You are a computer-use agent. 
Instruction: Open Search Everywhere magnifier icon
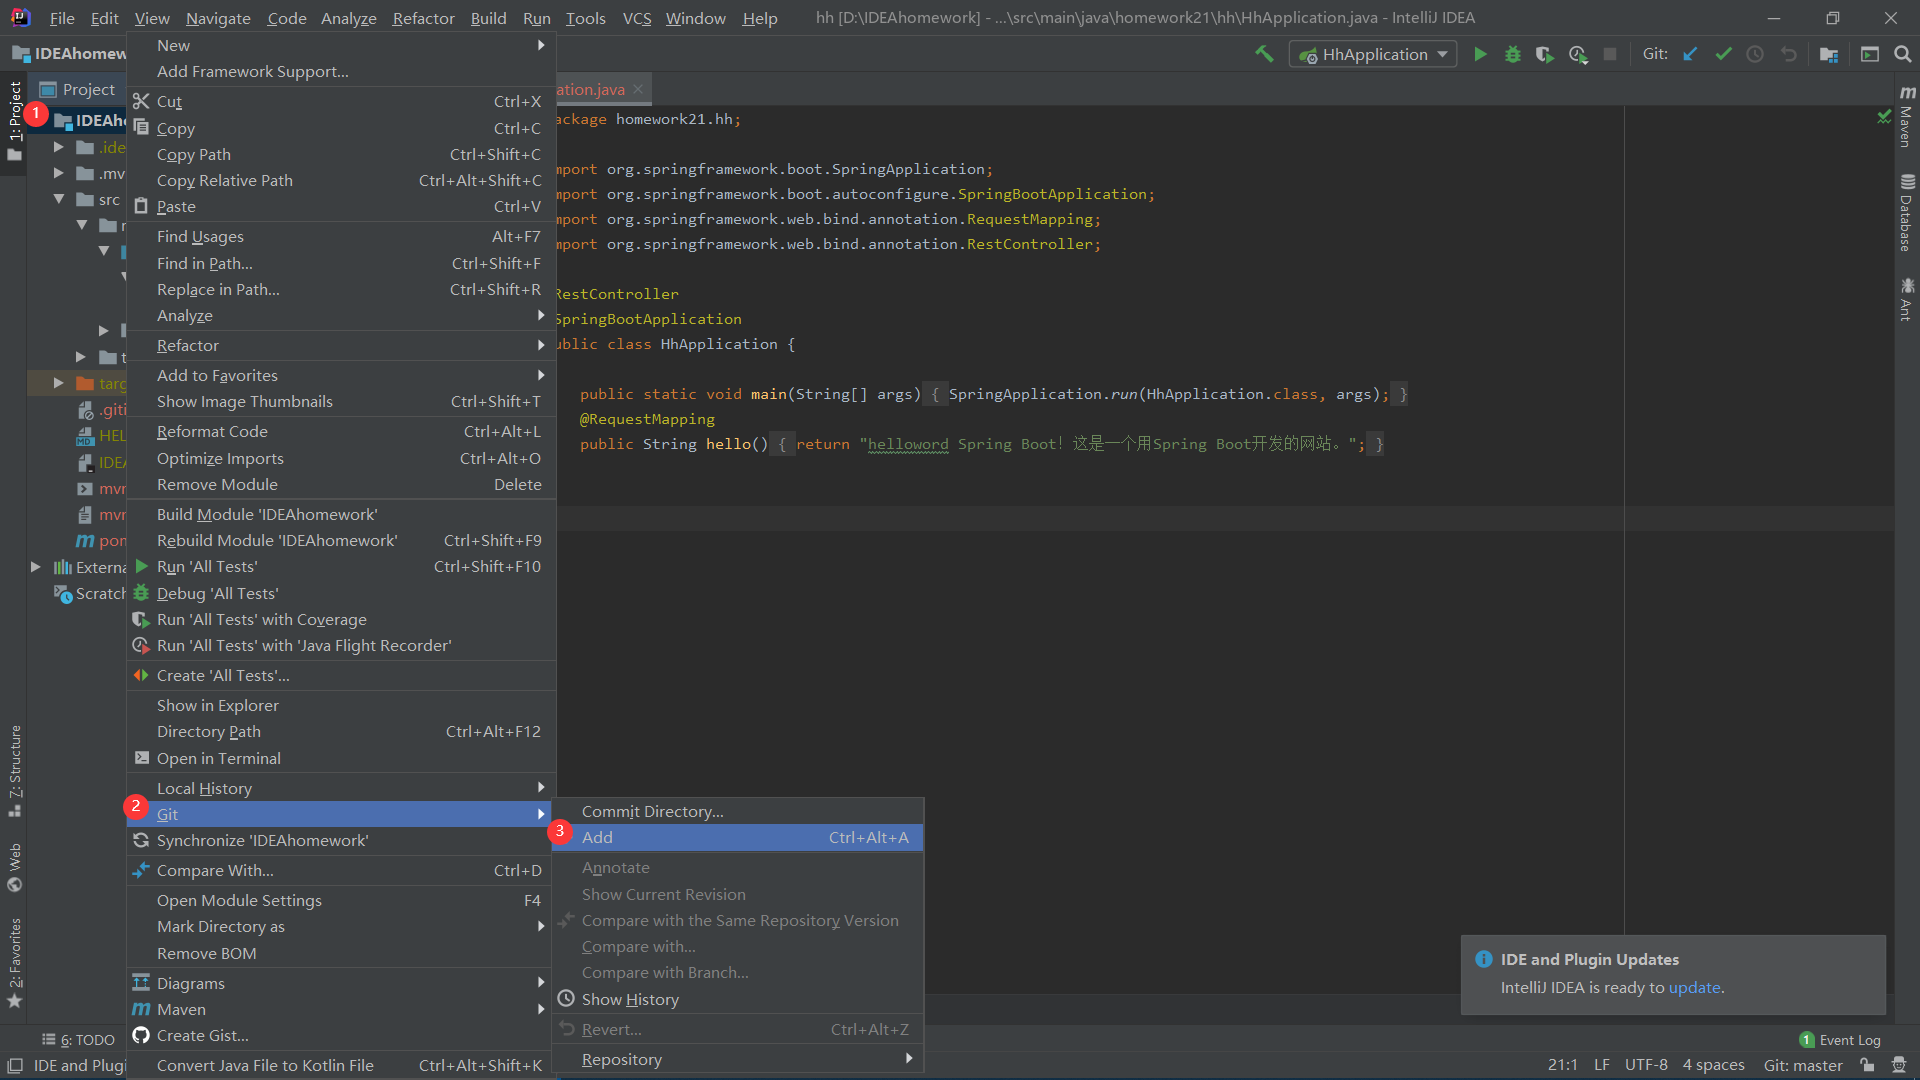(x=1902, y=54)
